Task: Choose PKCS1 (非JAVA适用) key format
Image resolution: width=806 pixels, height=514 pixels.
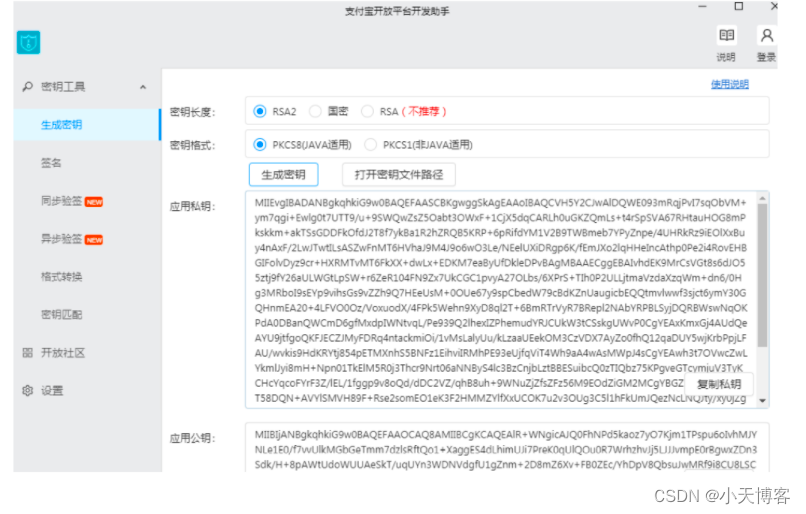Action: [370, 145]
